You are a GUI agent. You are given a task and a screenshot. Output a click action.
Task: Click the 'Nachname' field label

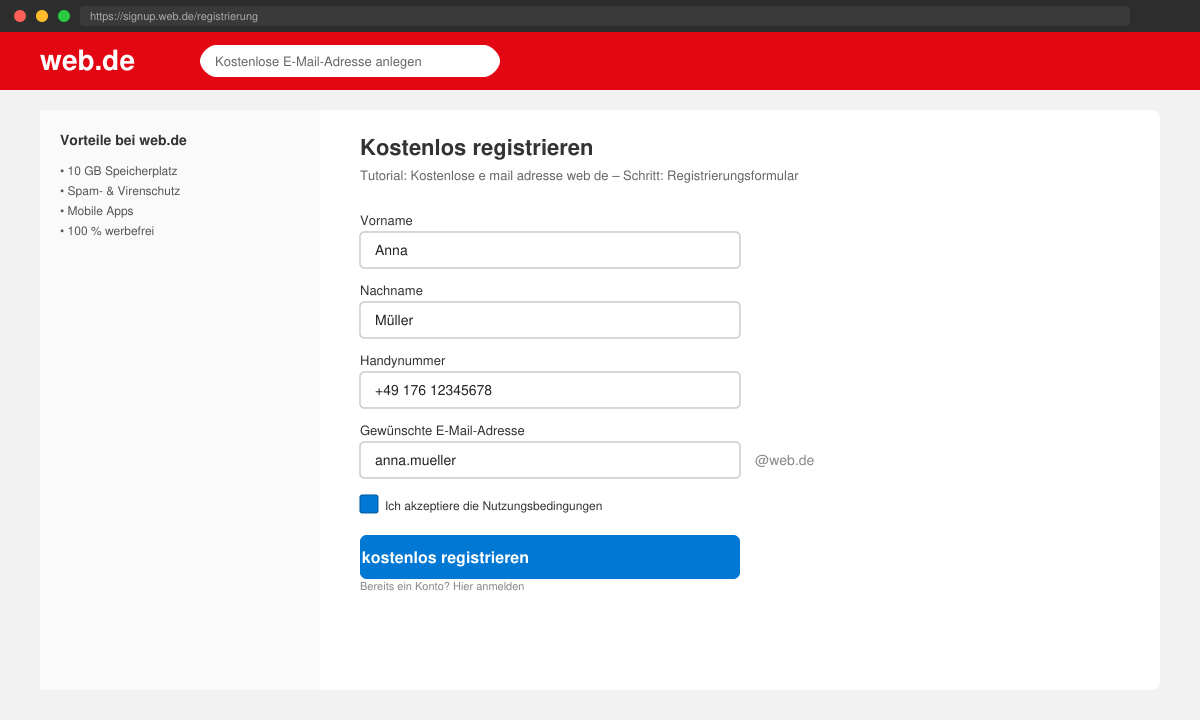point(391,291)
